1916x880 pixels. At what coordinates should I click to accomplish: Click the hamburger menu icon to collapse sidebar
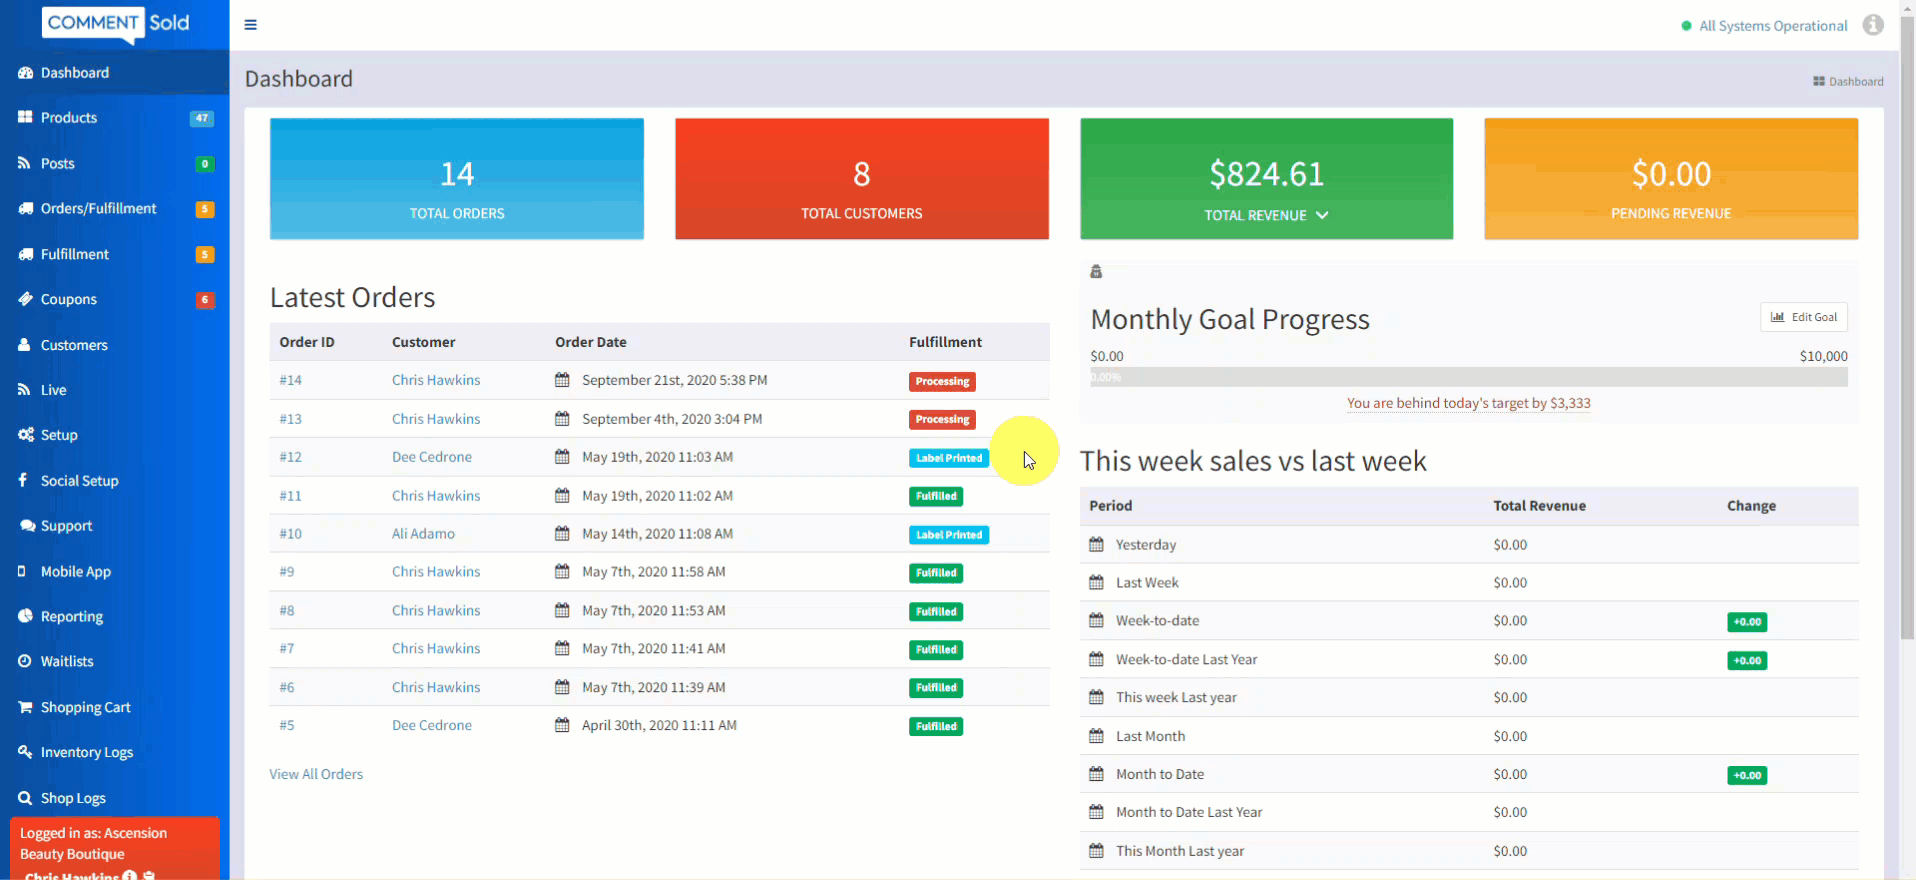250,25
